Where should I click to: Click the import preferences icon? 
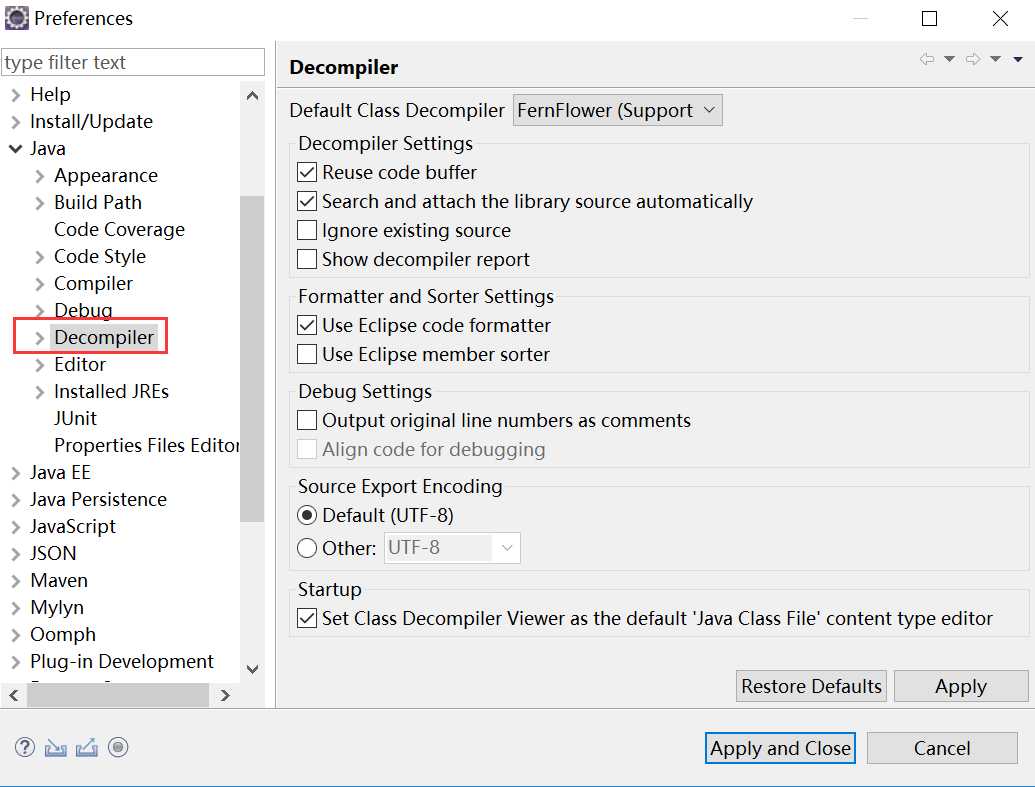click(x=56, y=747)
